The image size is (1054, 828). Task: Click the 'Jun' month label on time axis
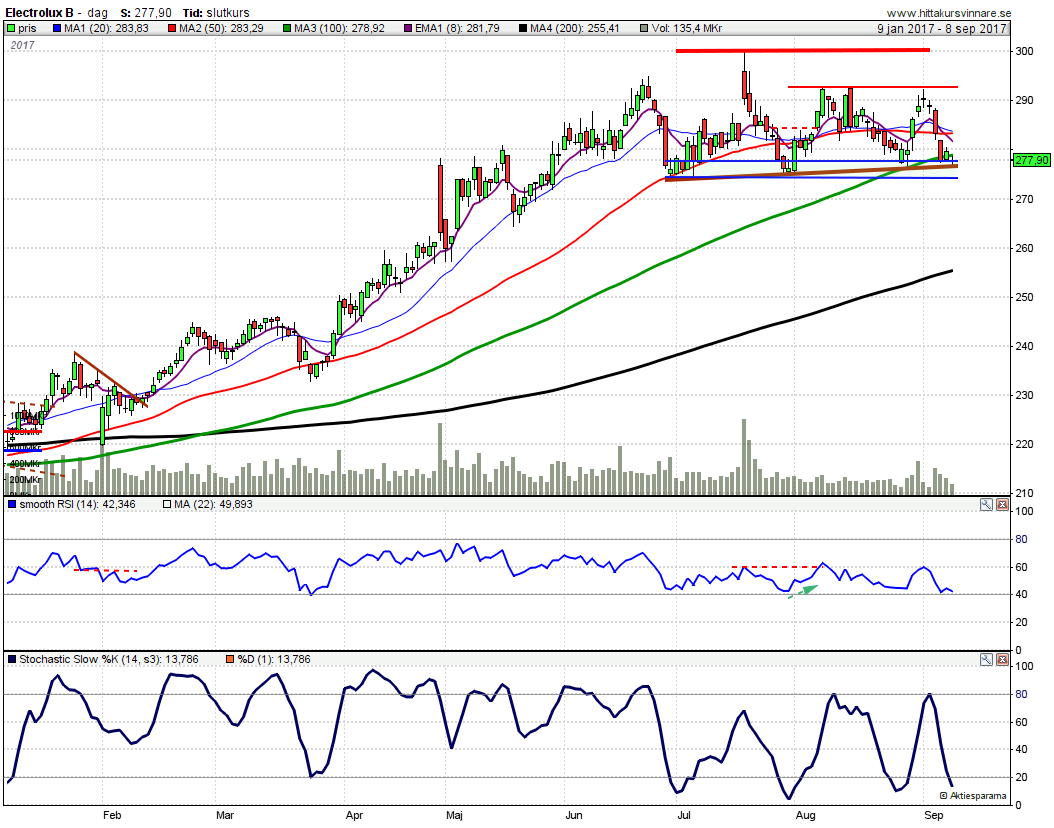coord(573,815)
